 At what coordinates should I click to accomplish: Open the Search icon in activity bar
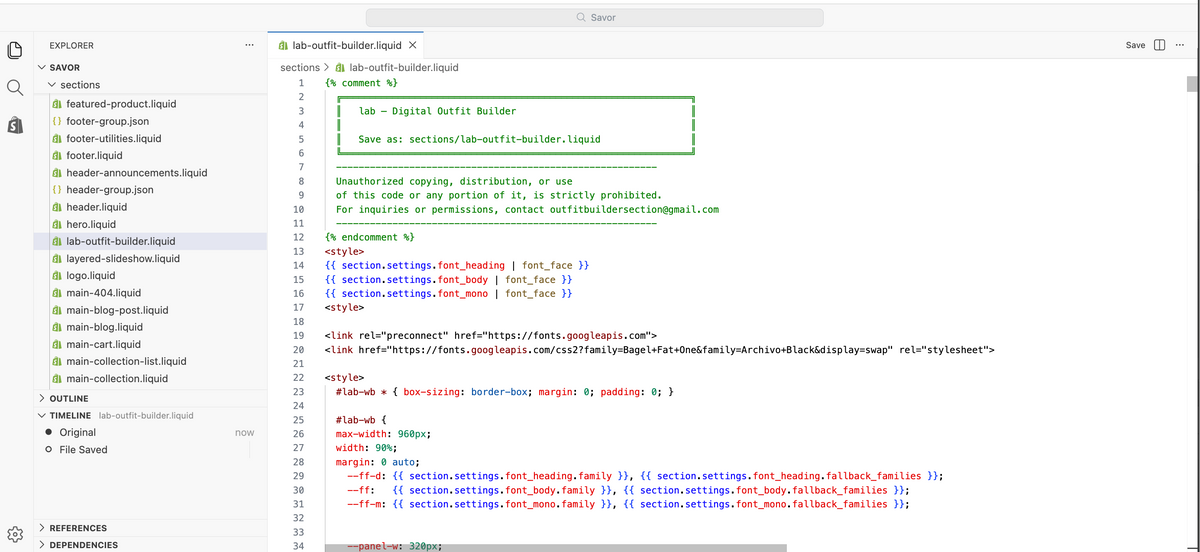pos(15,88)
